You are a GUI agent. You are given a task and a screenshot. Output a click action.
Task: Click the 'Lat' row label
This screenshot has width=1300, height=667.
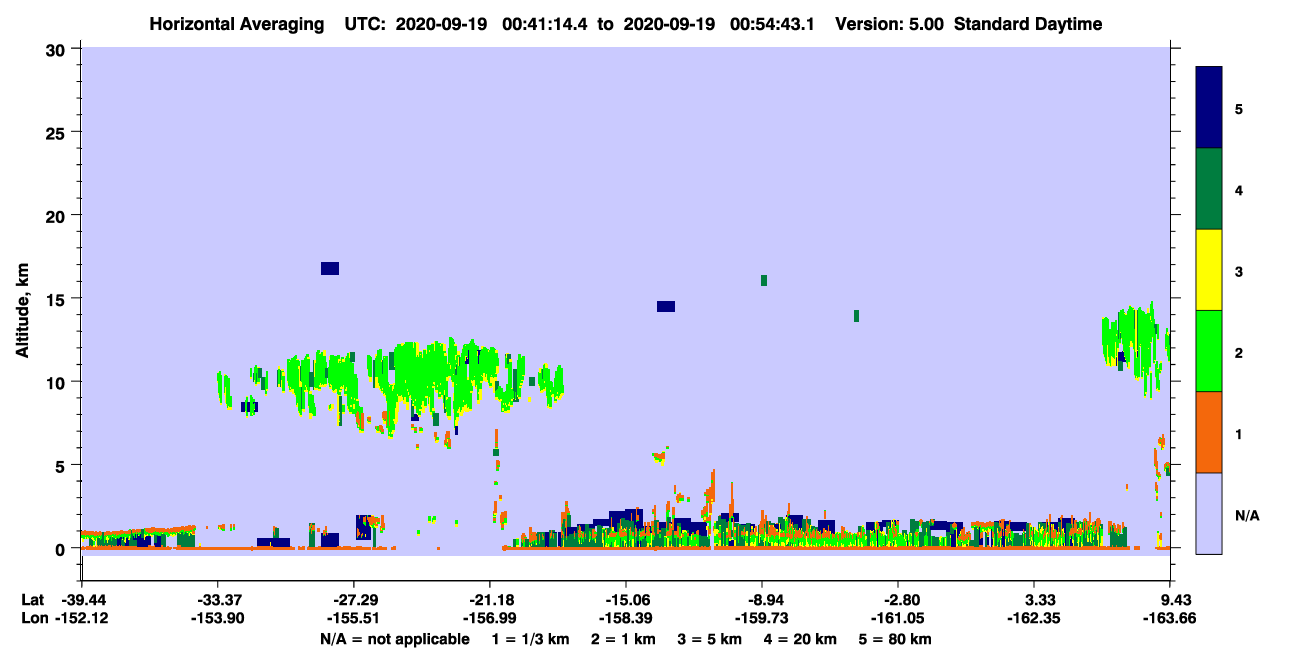click(32, 600)
